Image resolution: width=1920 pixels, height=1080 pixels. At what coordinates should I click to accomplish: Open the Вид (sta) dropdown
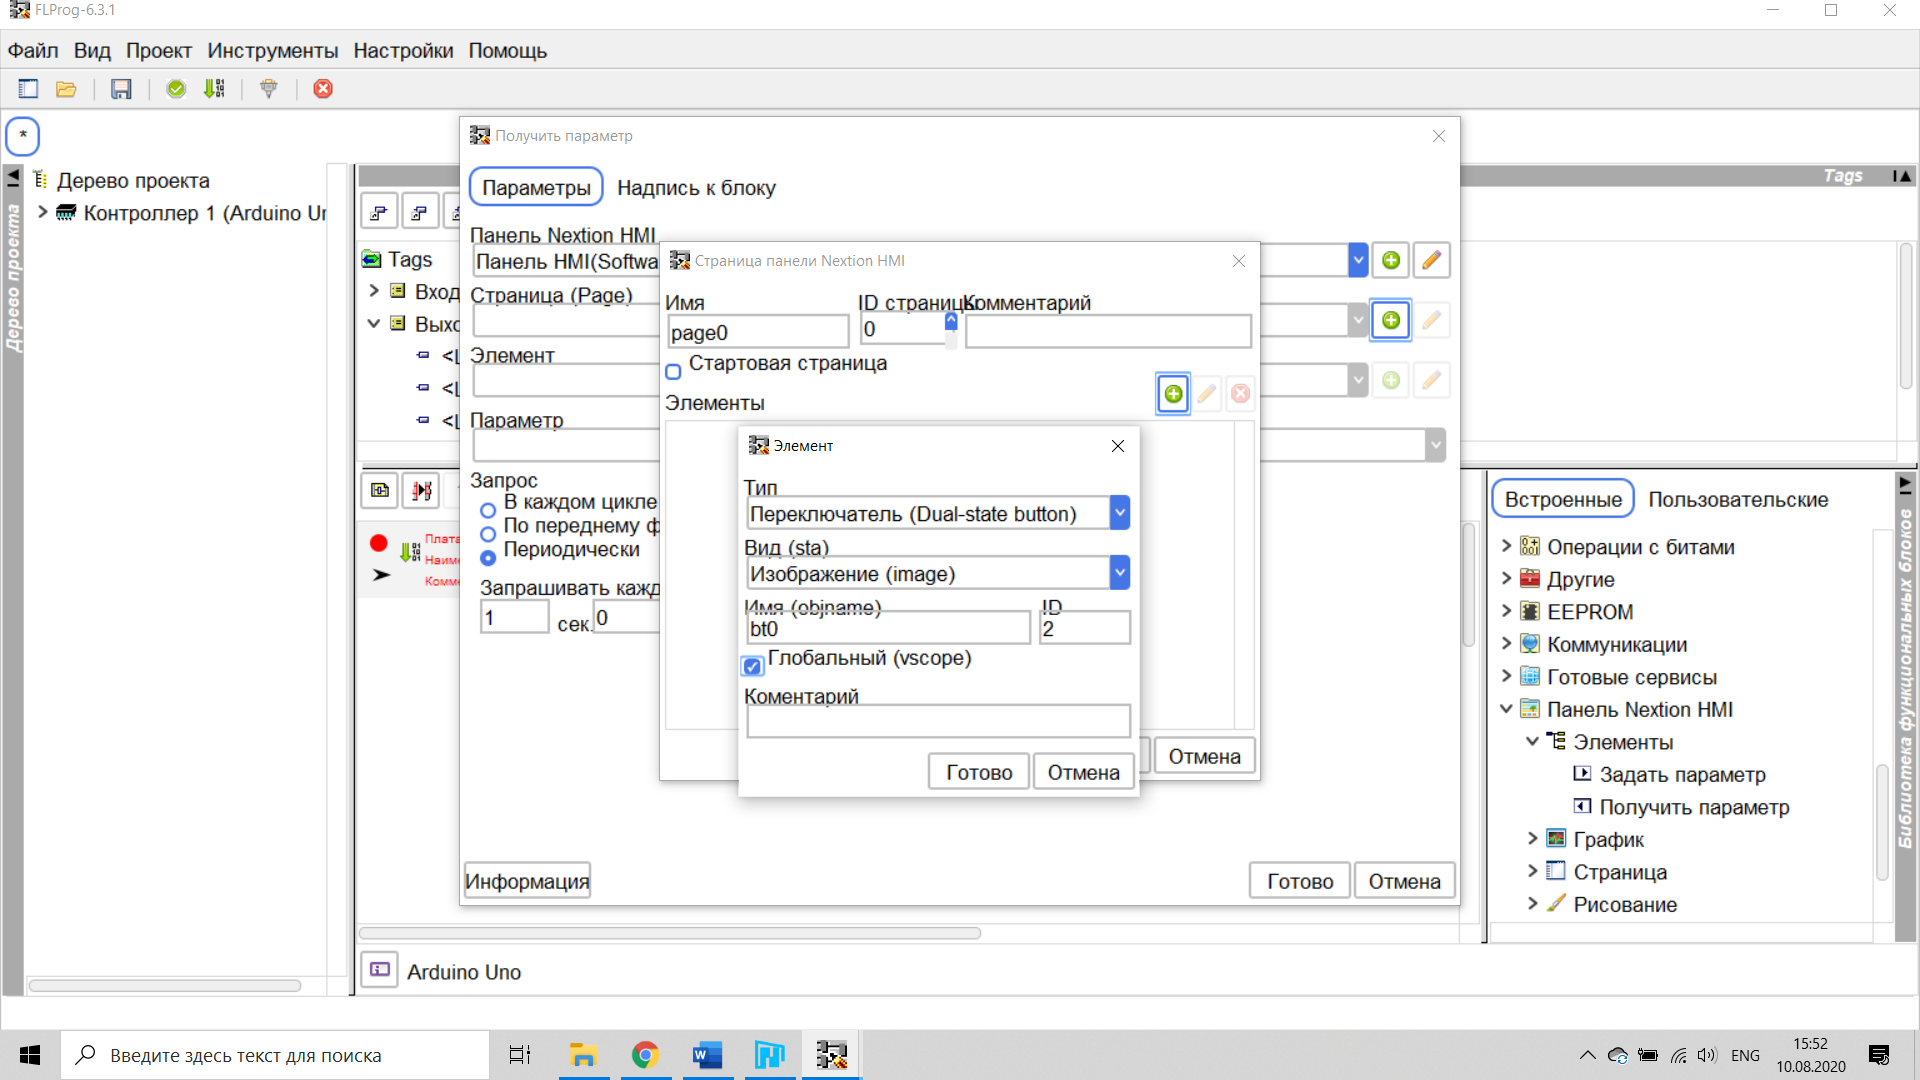1120,573
